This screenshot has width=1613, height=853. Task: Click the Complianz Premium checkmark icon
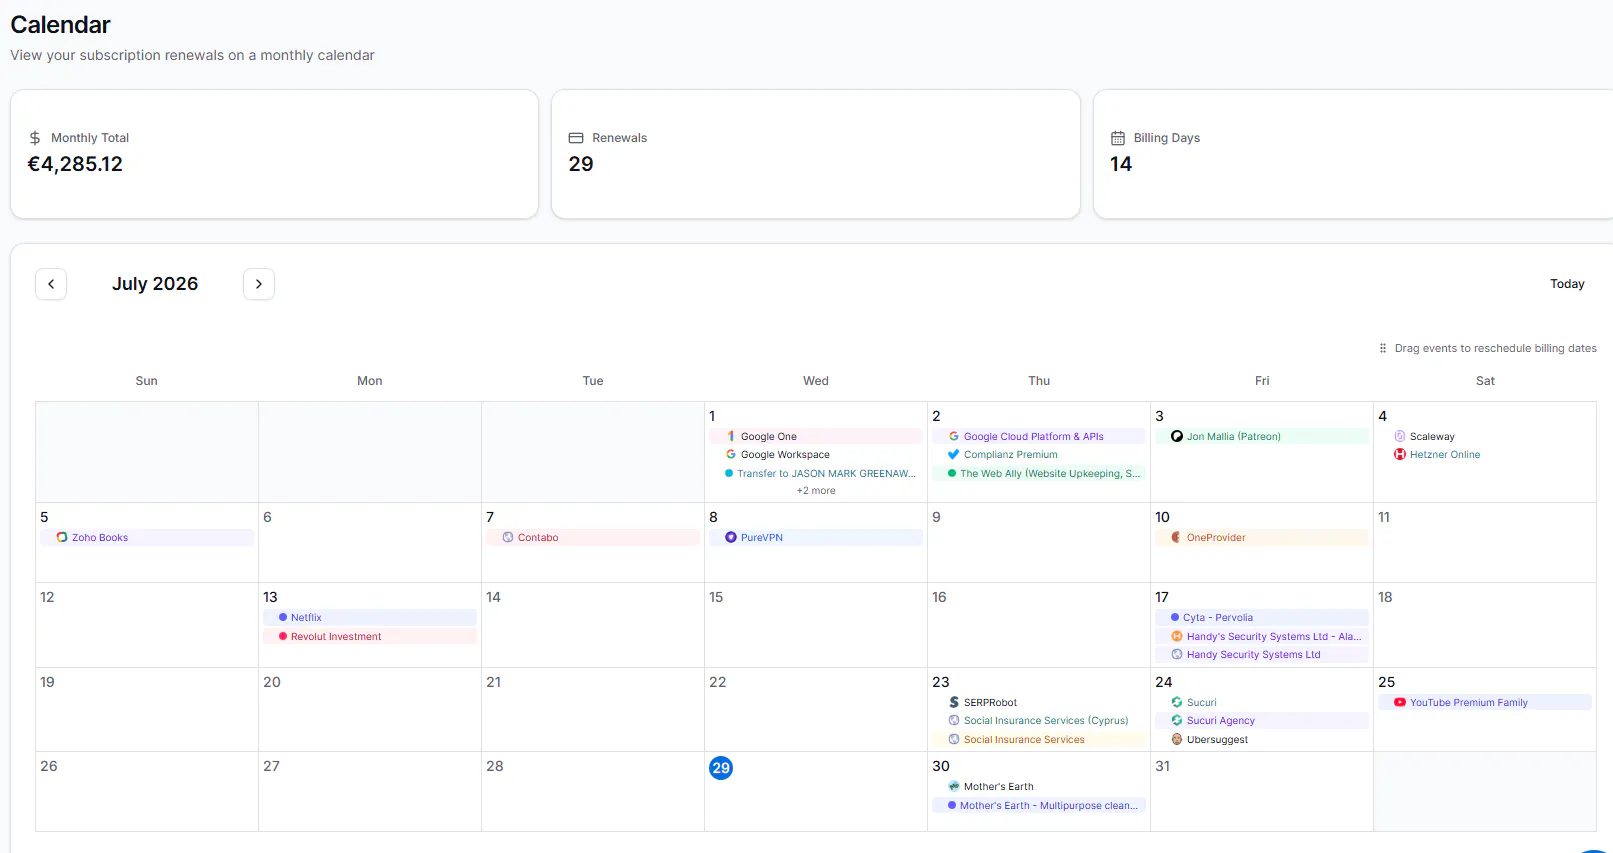pos(954,454)
